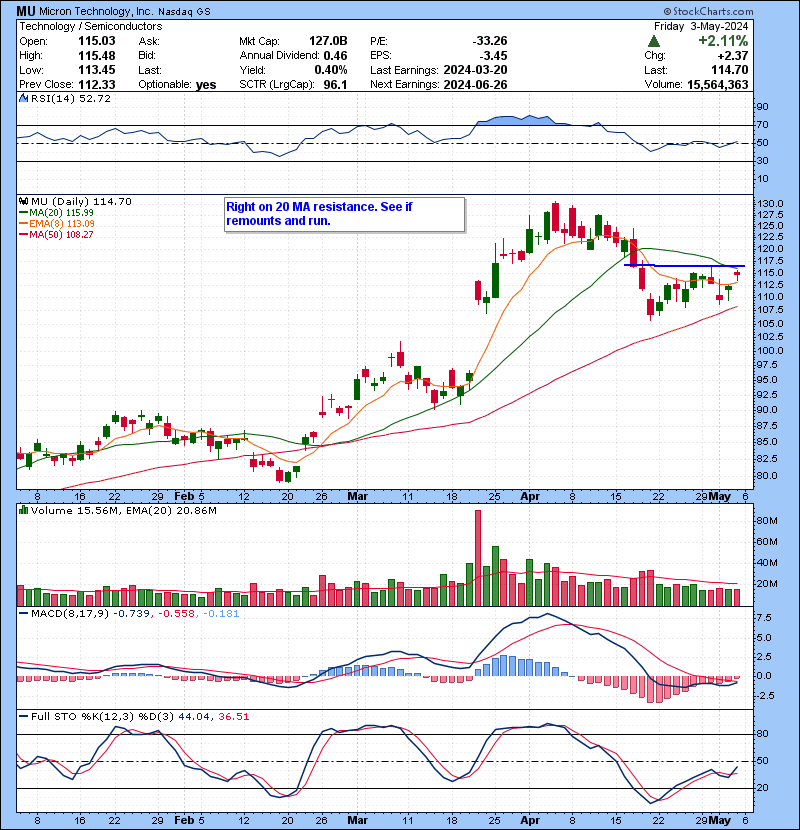Click the Annual Dividend value 0.46
This screenshot has height=830, width=800.
click(335, 56)
